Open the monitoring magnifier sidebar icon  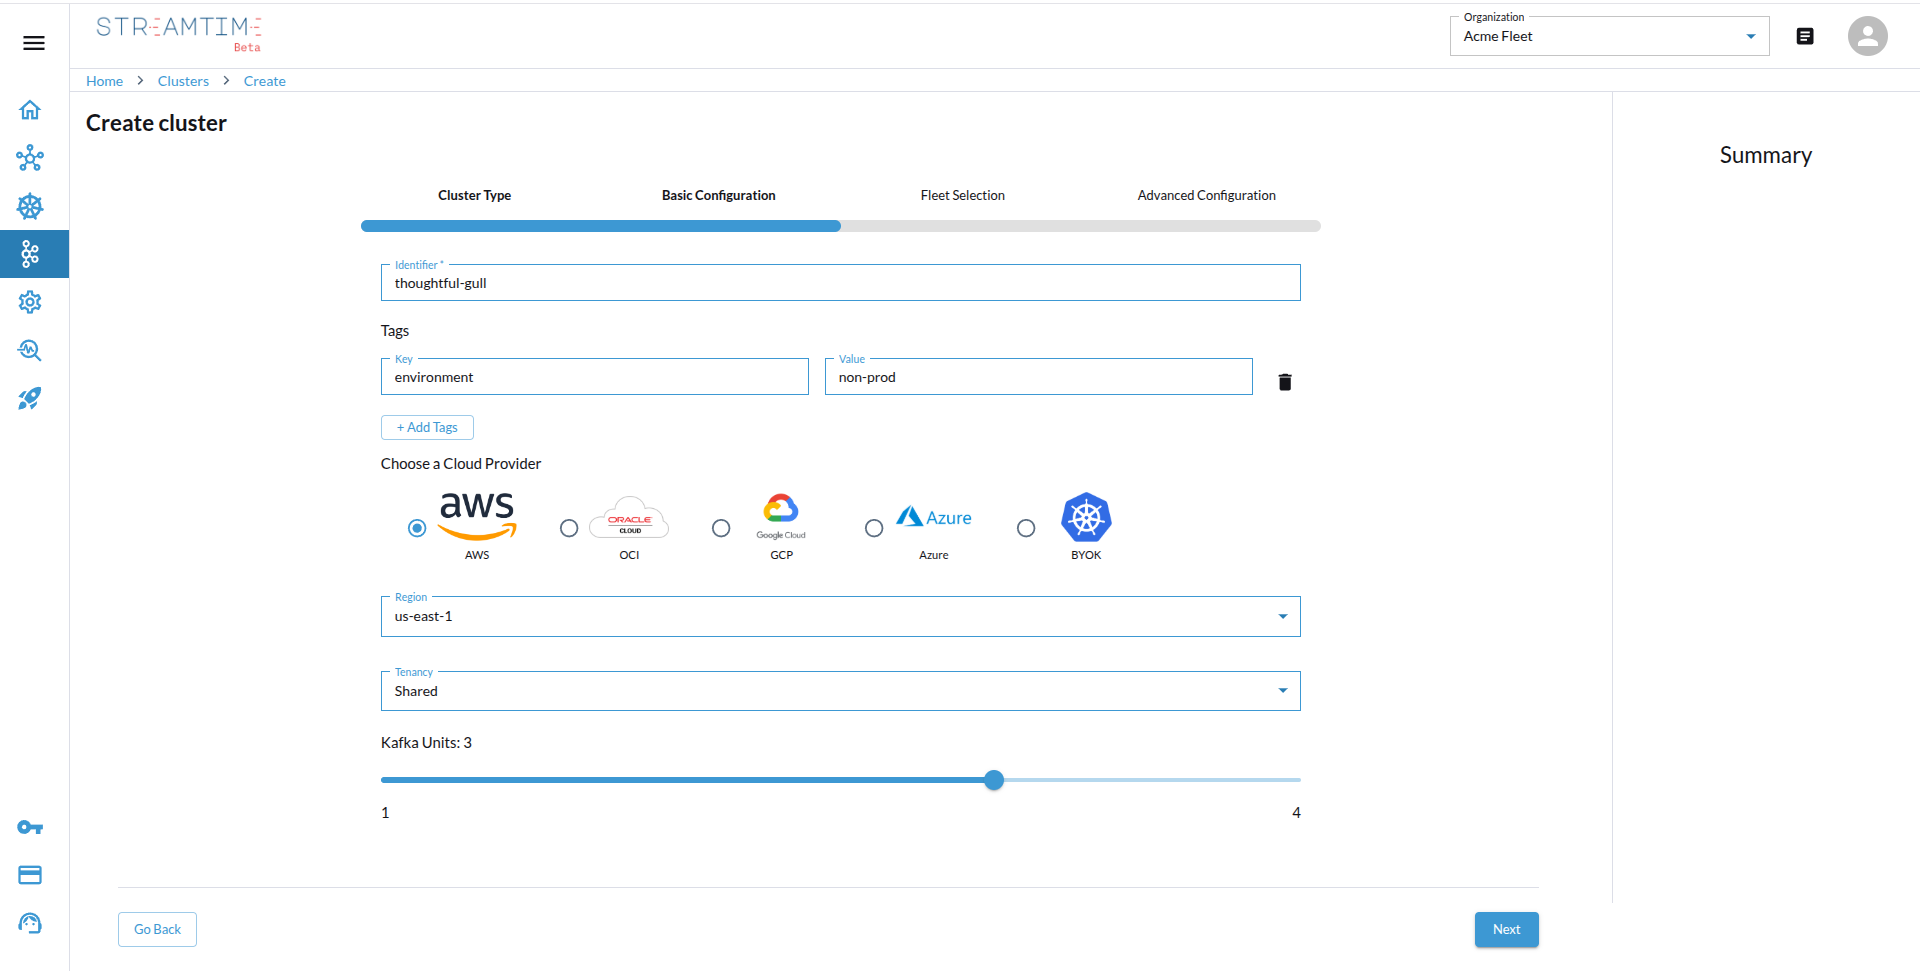30,350
